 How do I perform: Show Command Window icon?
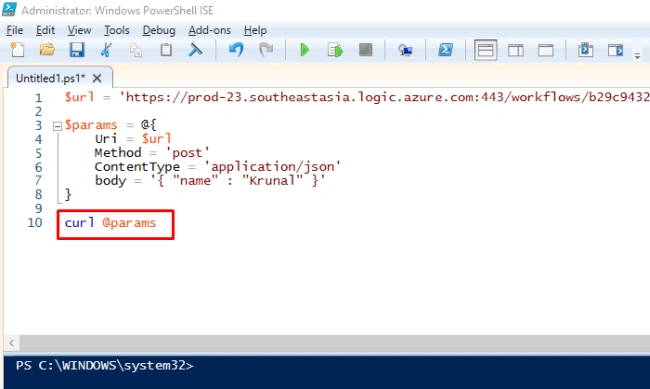(x=585, y=50)
